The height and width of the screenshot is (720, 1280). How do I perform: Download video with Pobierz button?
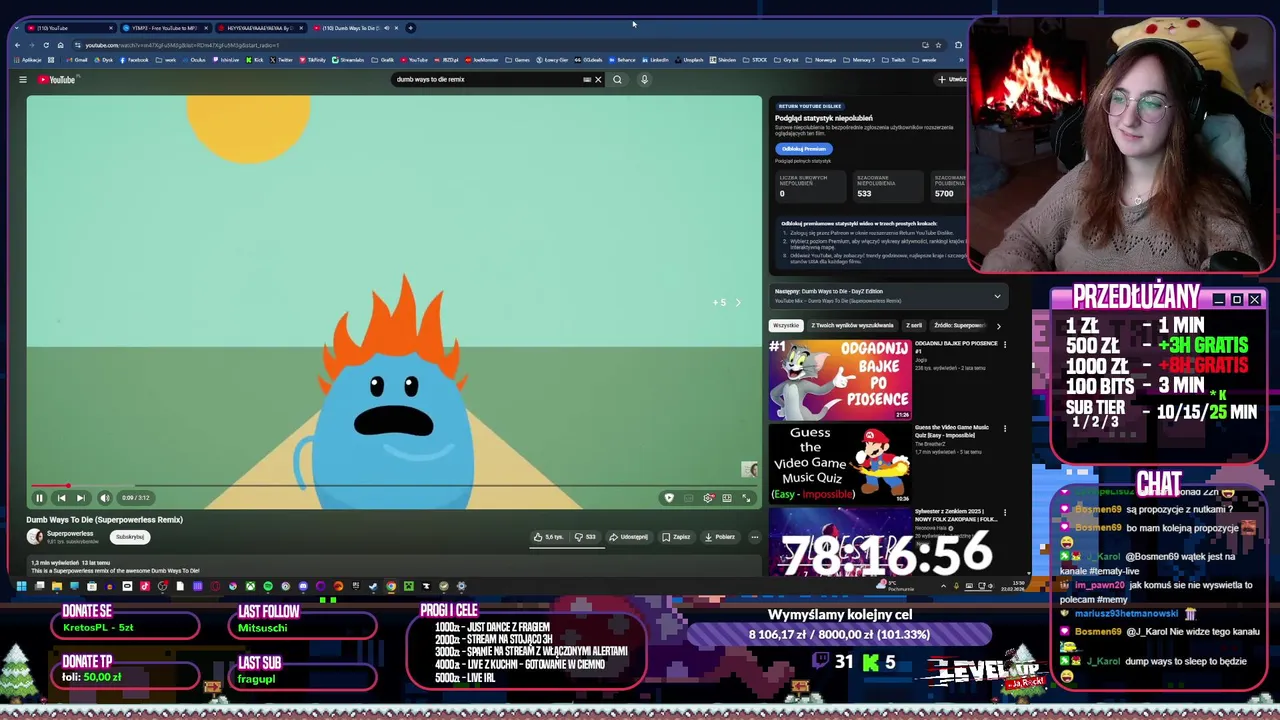coord(719,537)
